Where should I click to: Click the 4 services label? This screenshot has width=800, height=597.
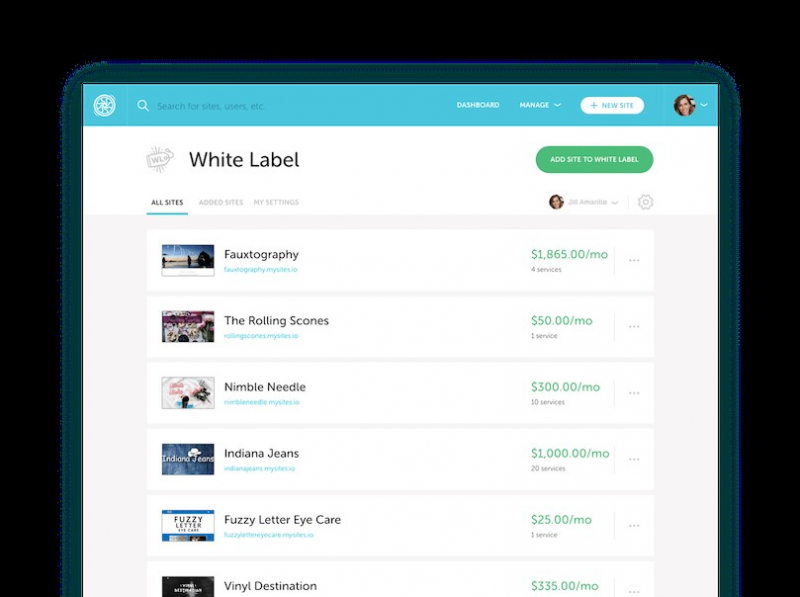(x=546, y=269)
